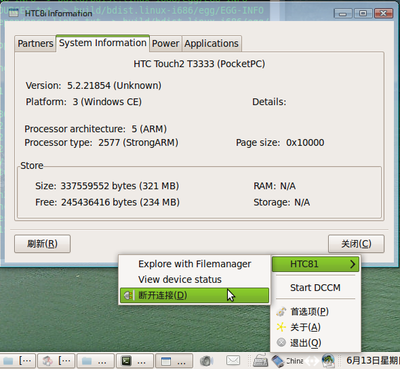
Task: Select the System Information tab
Action: (x=103, y=43)
